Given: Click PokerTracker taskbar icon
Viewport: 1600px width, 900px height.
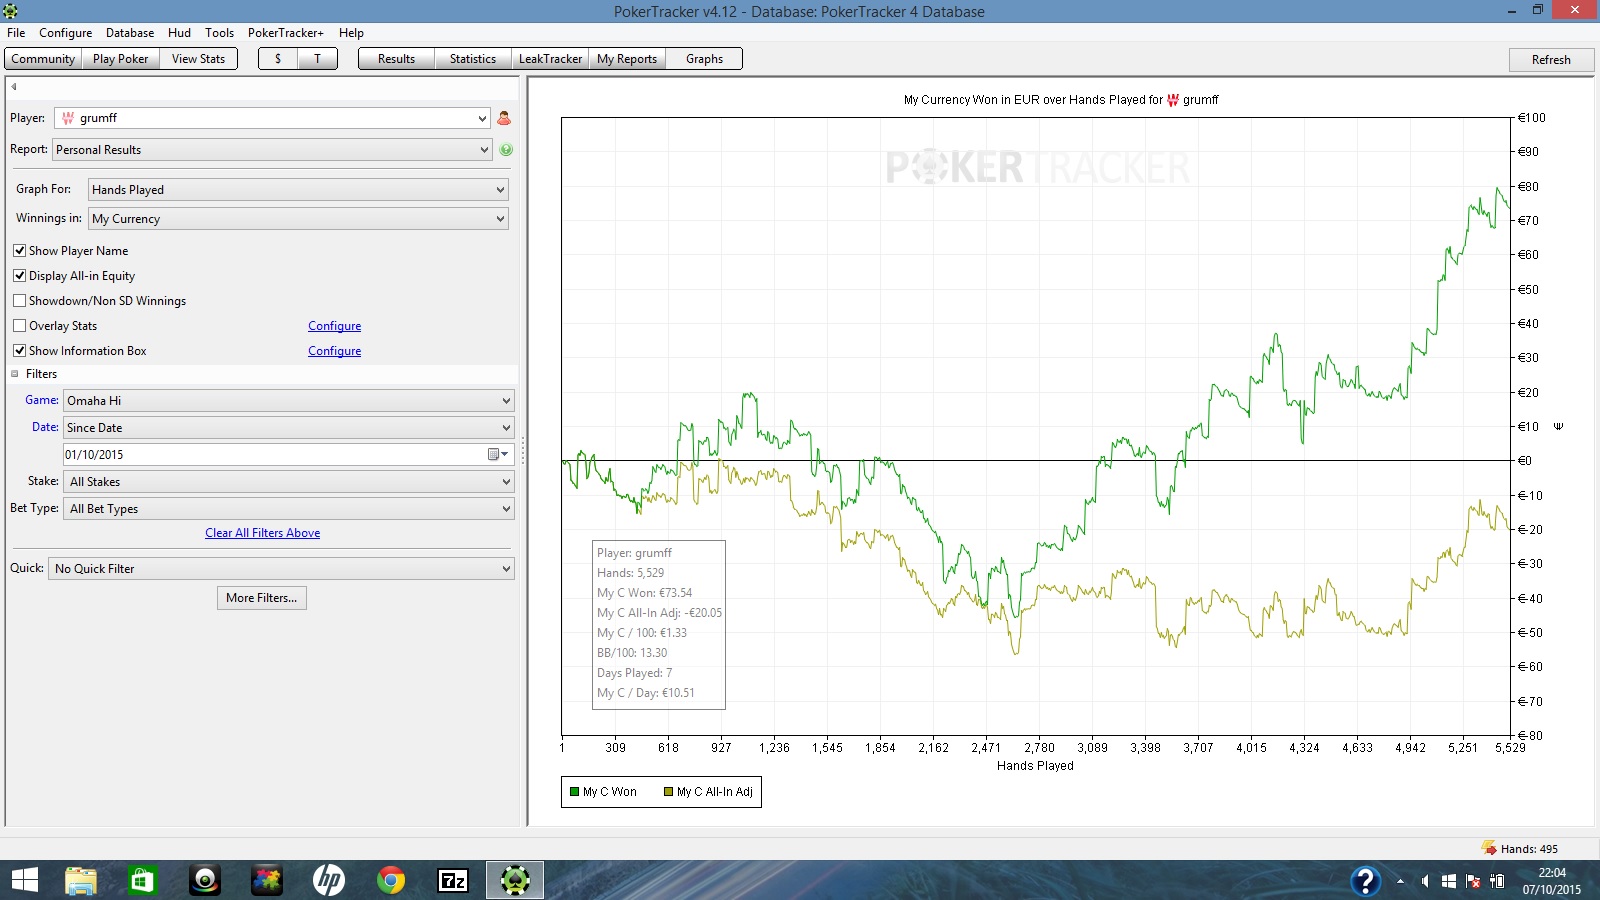Looking at the screenshot, I should (x=515, y=880).
